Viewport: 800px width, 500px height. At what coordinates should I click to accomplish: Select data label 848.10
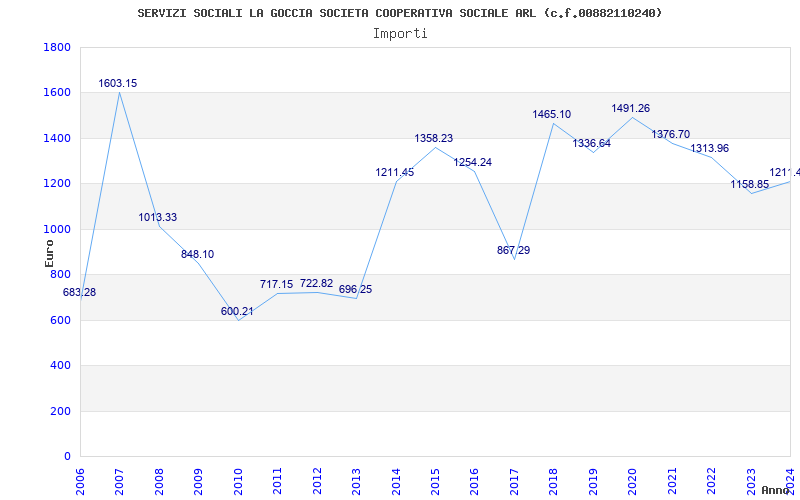pyautogui.click(x=197, y=254)
